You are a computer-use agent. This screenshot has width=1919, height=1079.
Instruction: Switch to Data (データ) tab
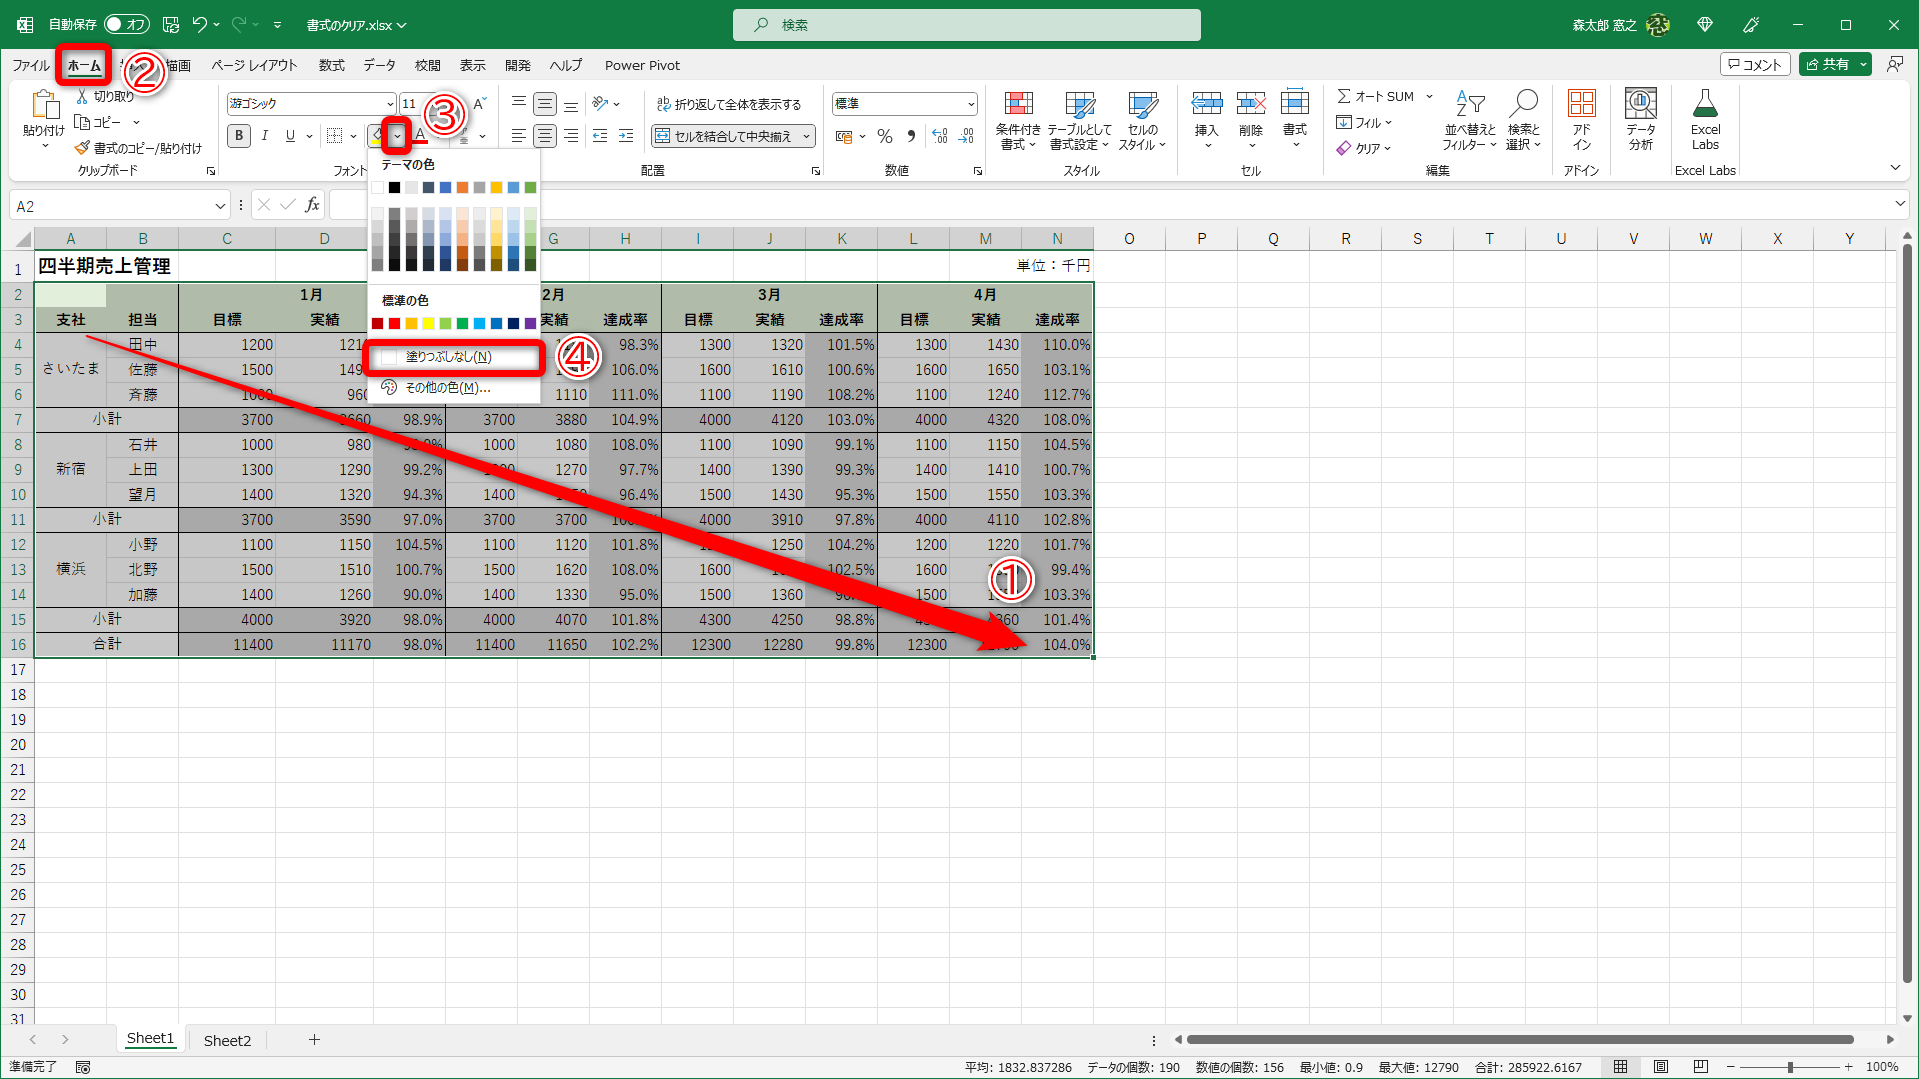coord(379,65)
